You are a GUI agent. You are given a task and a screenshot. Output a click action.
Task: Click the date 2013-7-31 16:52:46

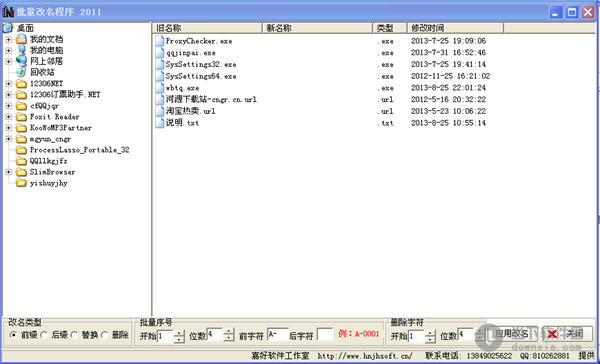(x=448, y=52)
